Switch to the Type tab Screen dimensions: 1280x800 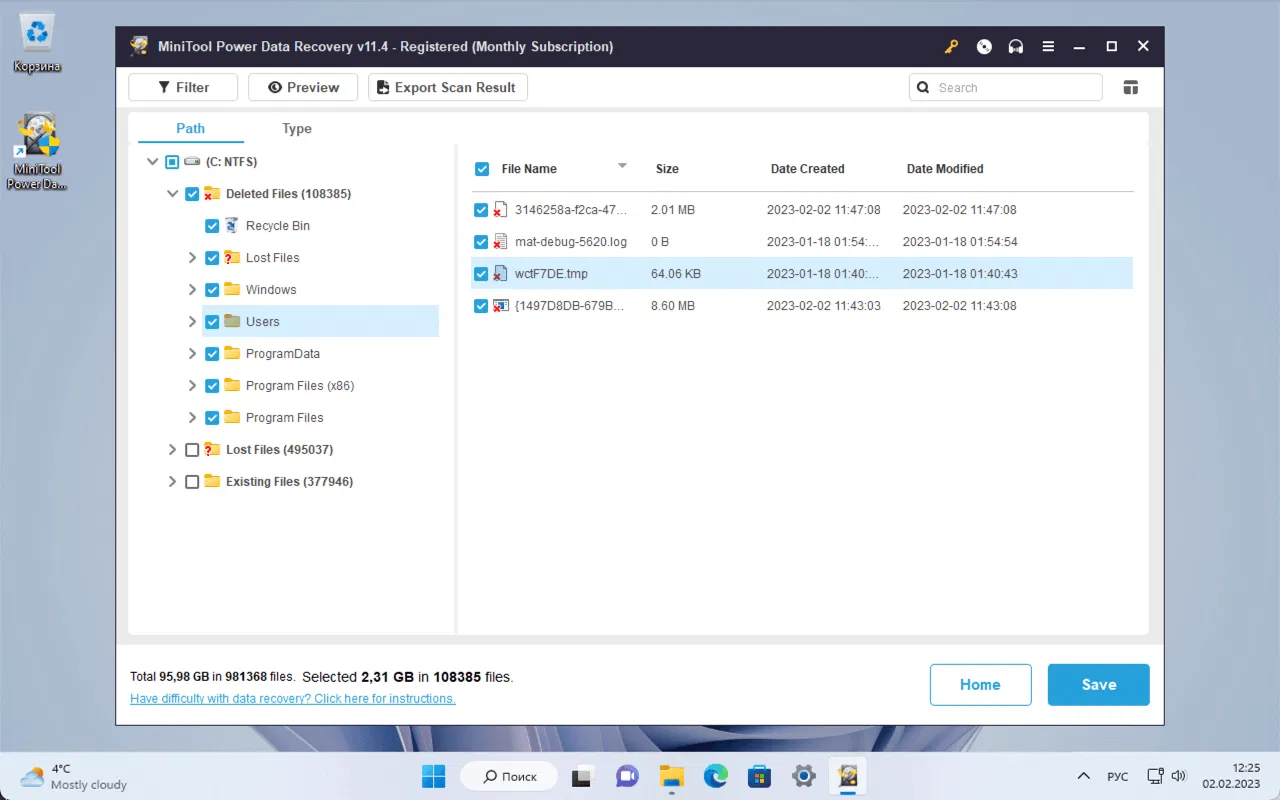(297, 128)
